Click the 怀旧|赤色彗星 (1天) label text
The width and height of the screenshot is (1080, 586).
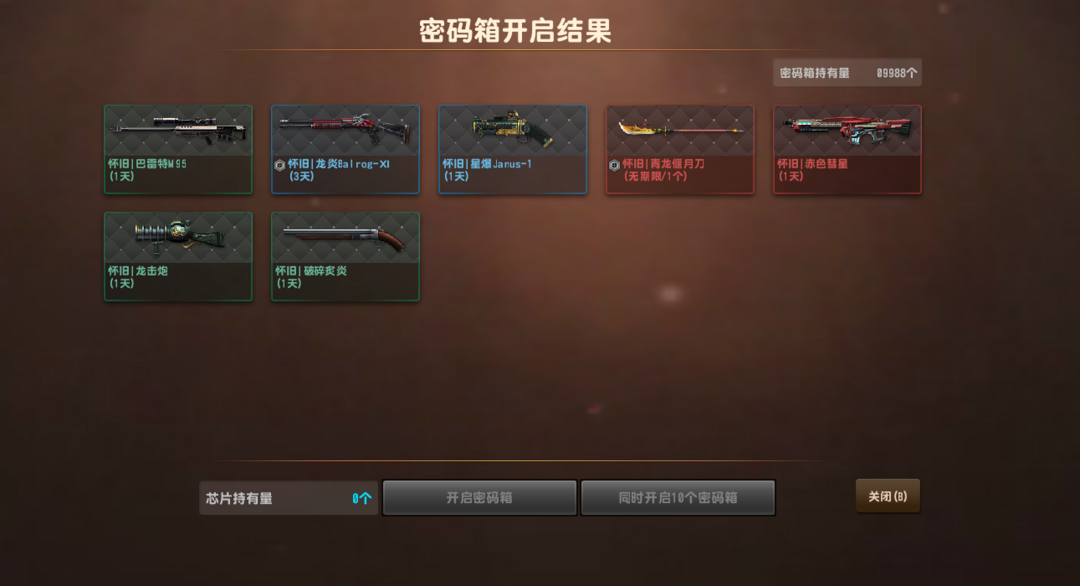(812, 170)
